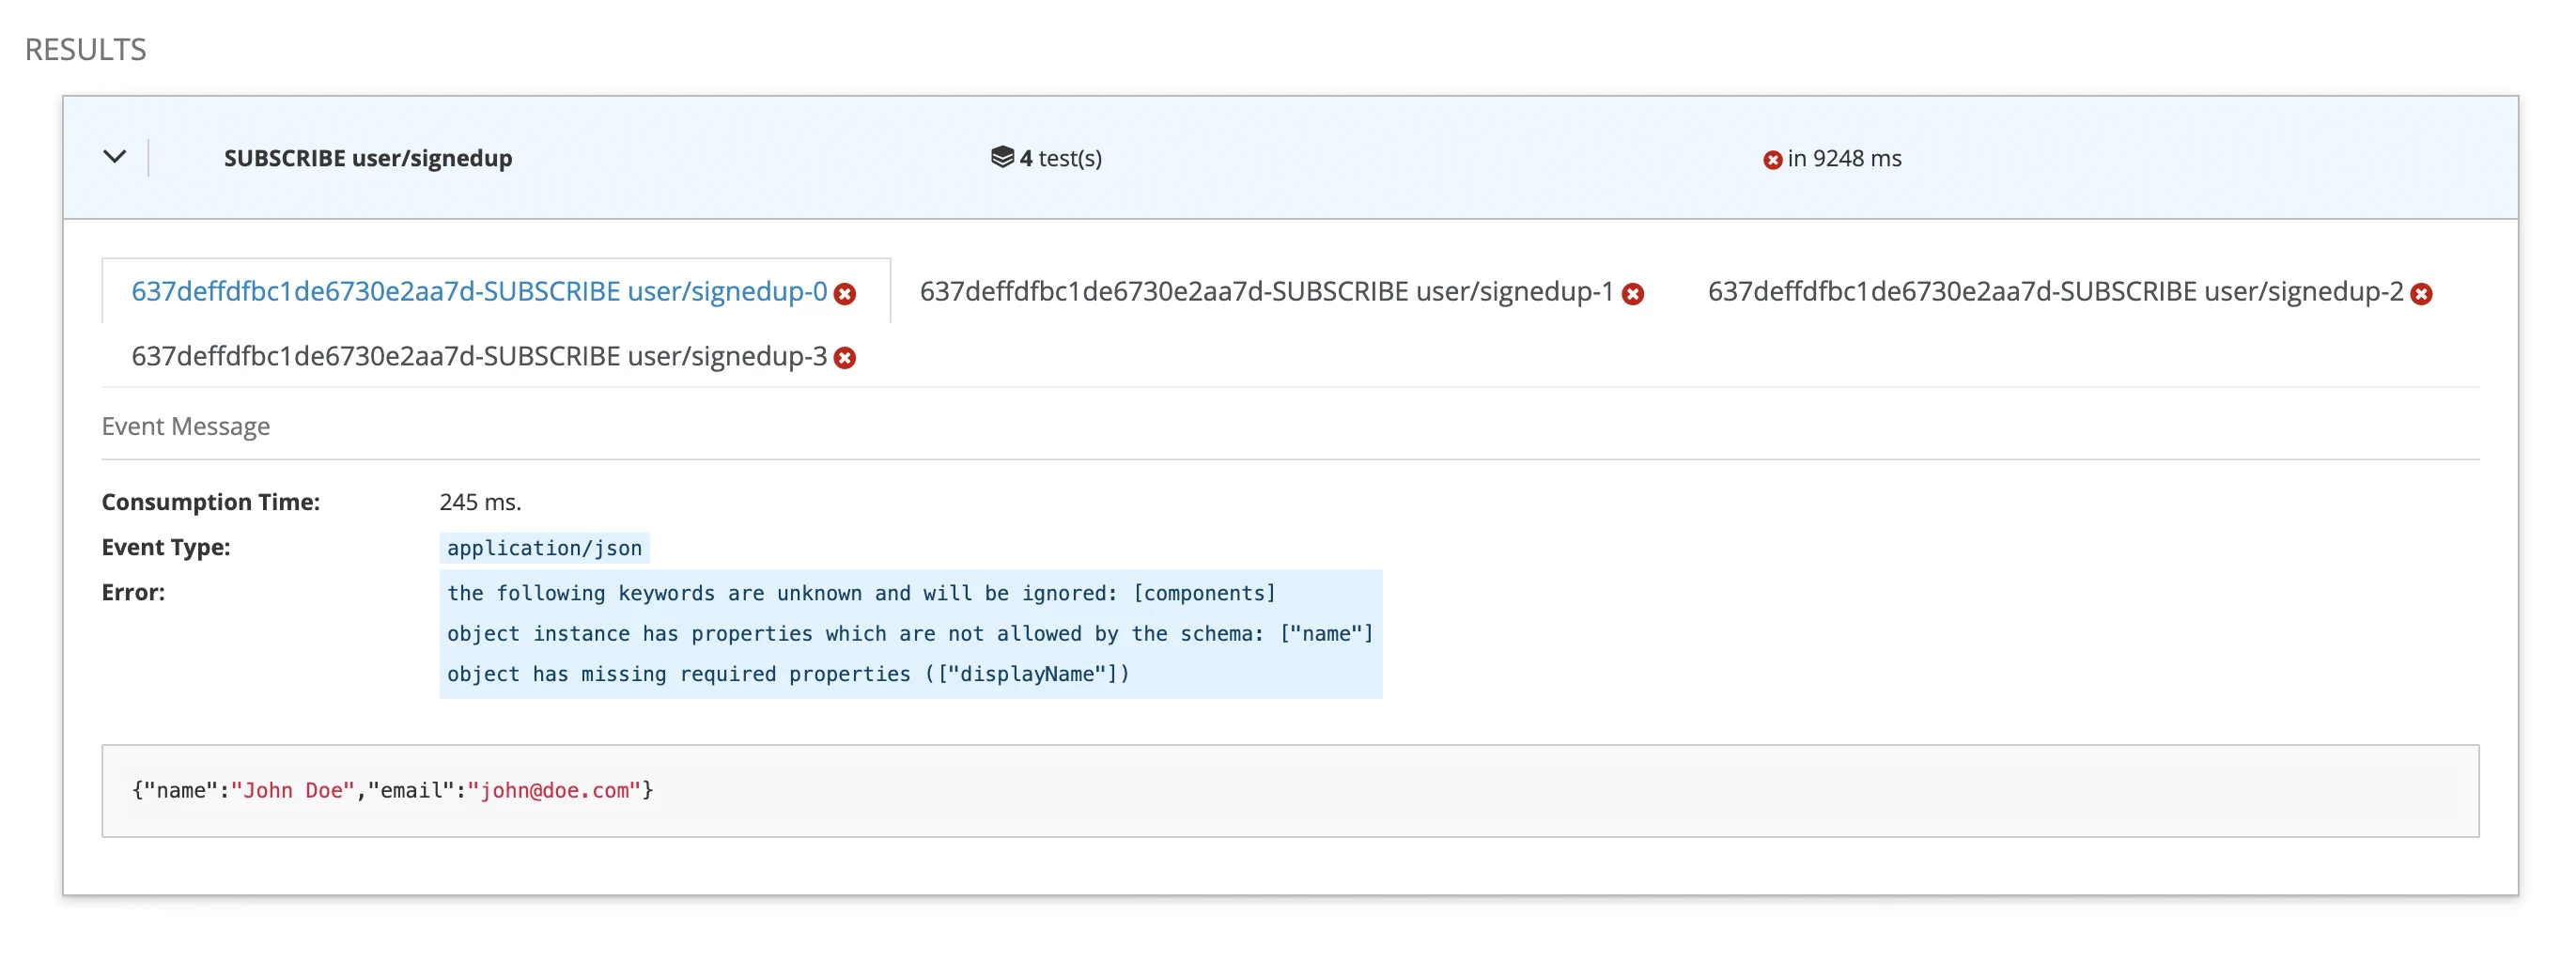Screen dimensions: 2576x962
Task: Click the 245 ms consumption time value
Action: [x=480, y=502]
